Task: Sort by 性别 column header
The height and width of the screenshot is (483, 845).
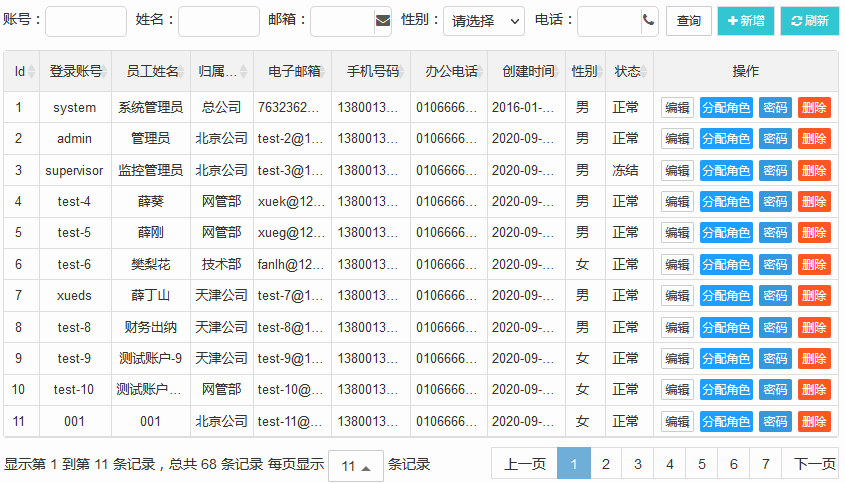Action: (585, 71)
